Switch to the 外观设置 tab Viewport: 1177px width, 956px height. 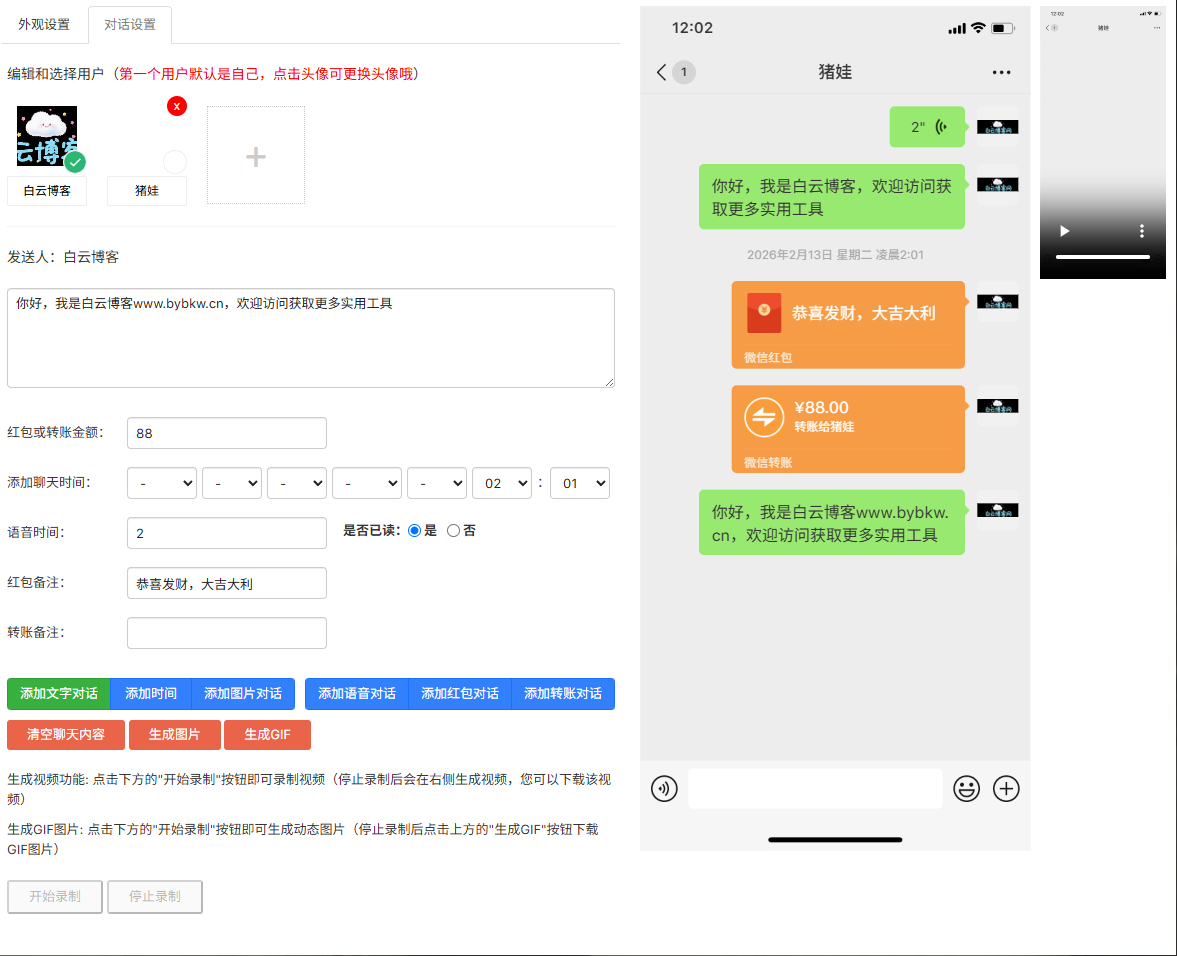pyautogui.click(x=44, y=24)
